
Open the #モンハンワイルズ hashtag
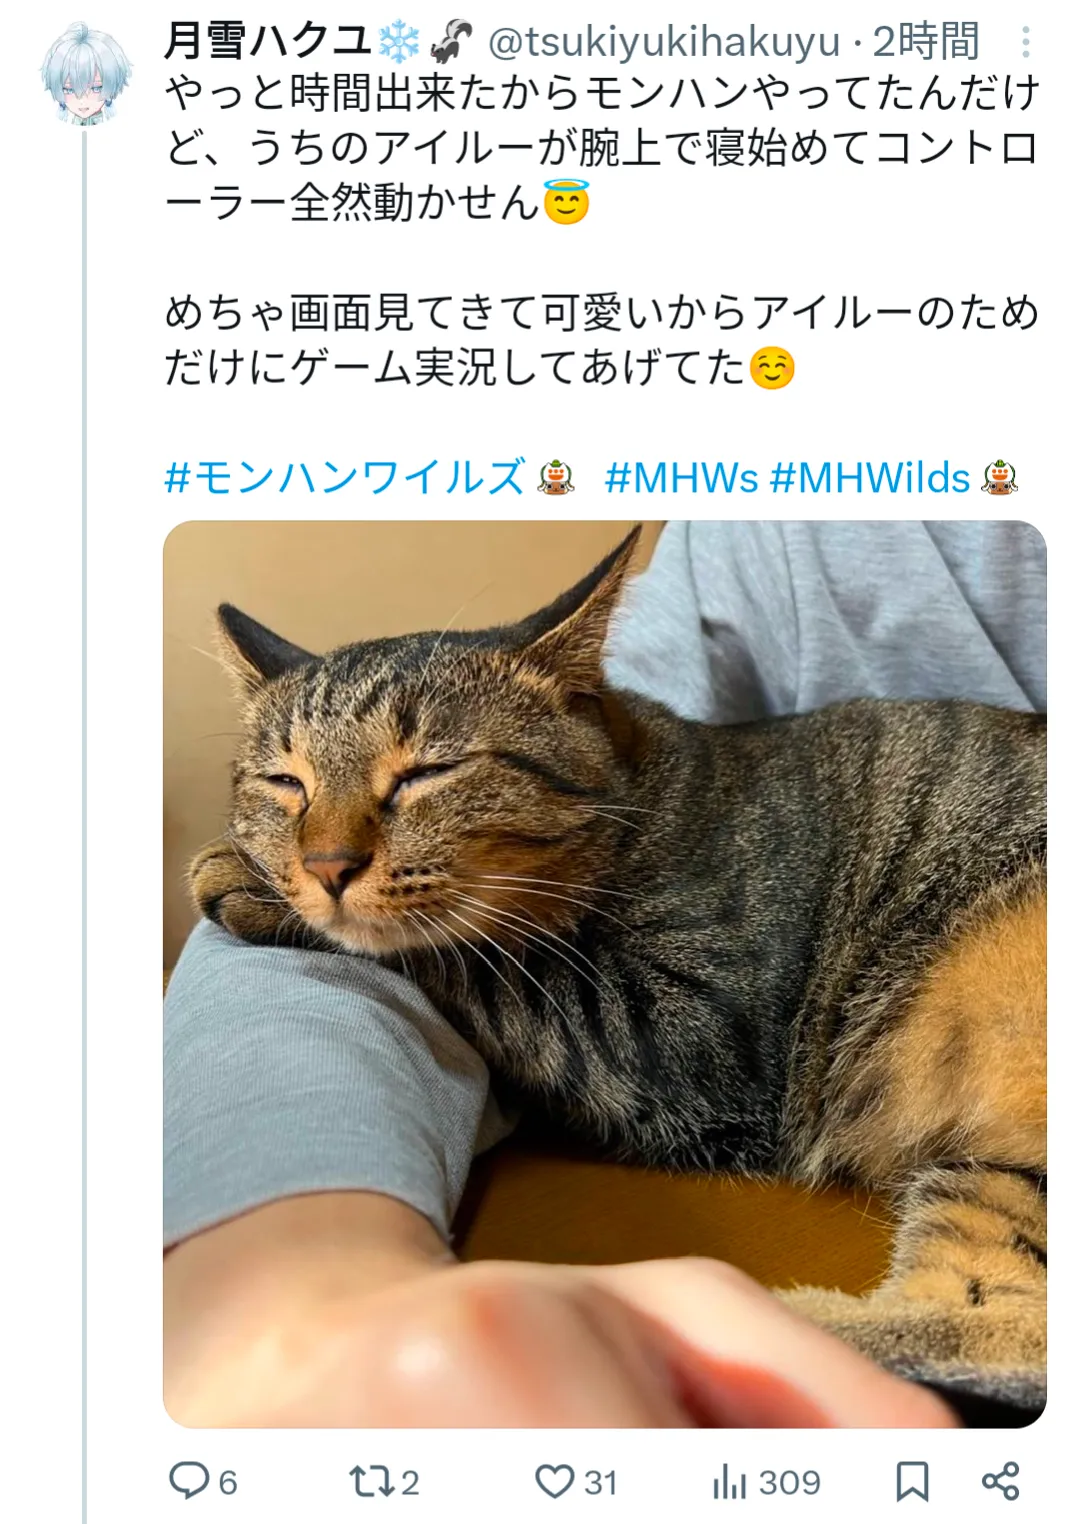[345, 478]
